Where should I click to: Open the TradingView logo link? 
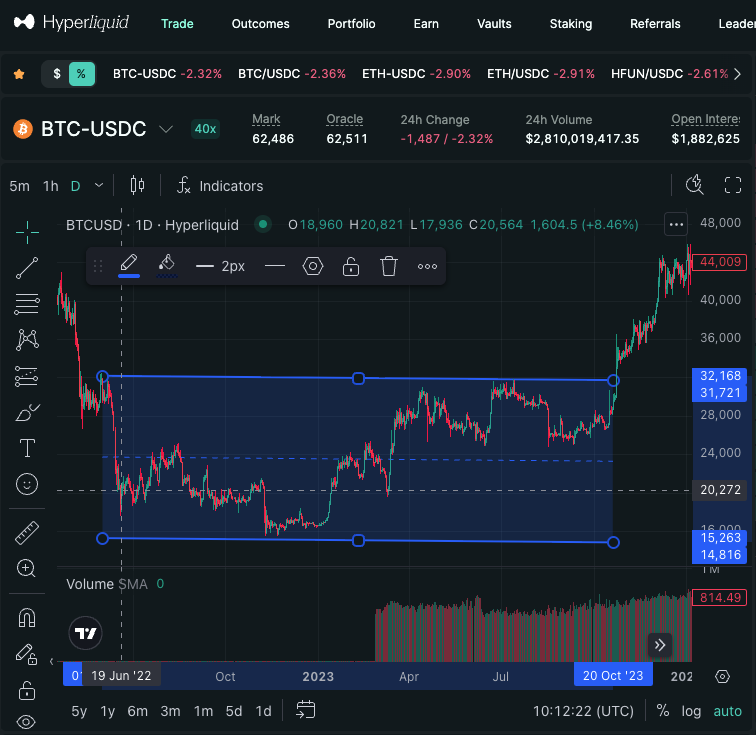pyautogui.click(x=86, y=633)
